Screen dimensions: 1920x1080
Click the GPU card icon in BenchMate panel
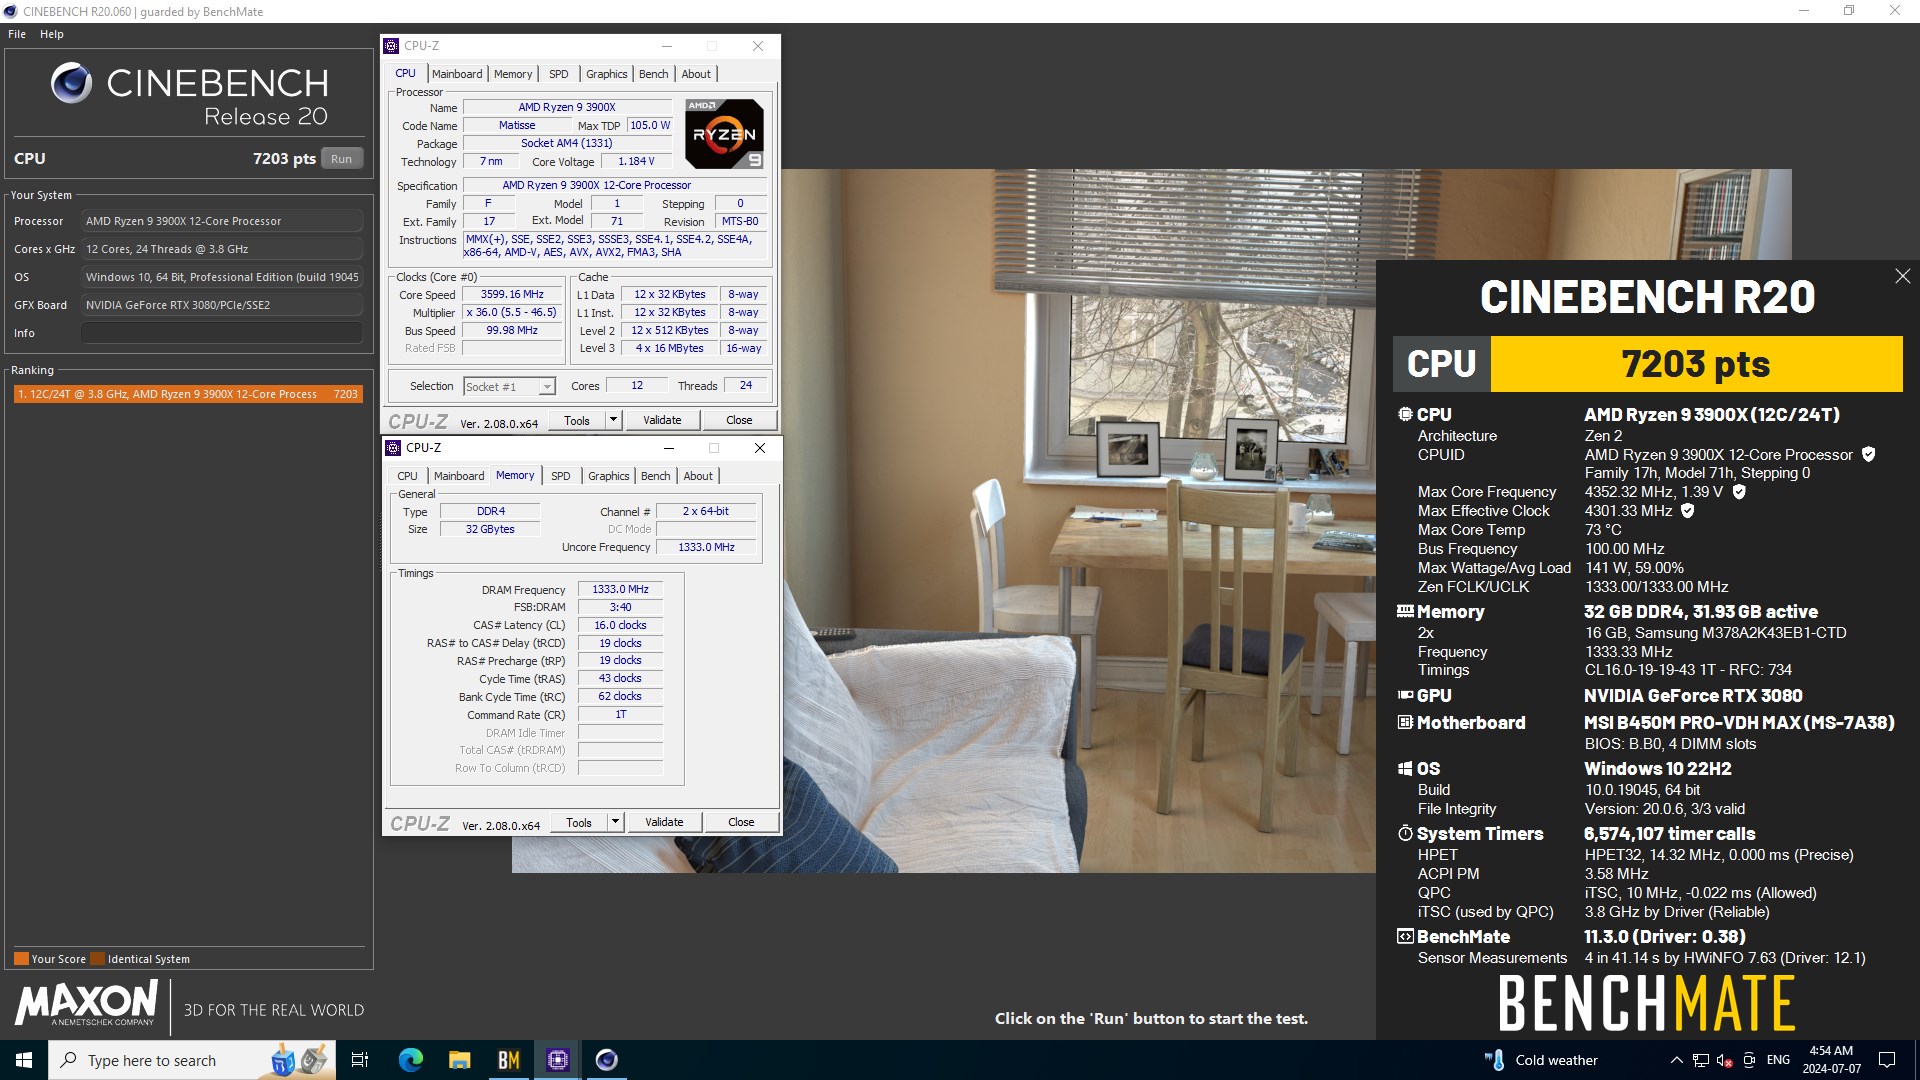click(1405, 695)
